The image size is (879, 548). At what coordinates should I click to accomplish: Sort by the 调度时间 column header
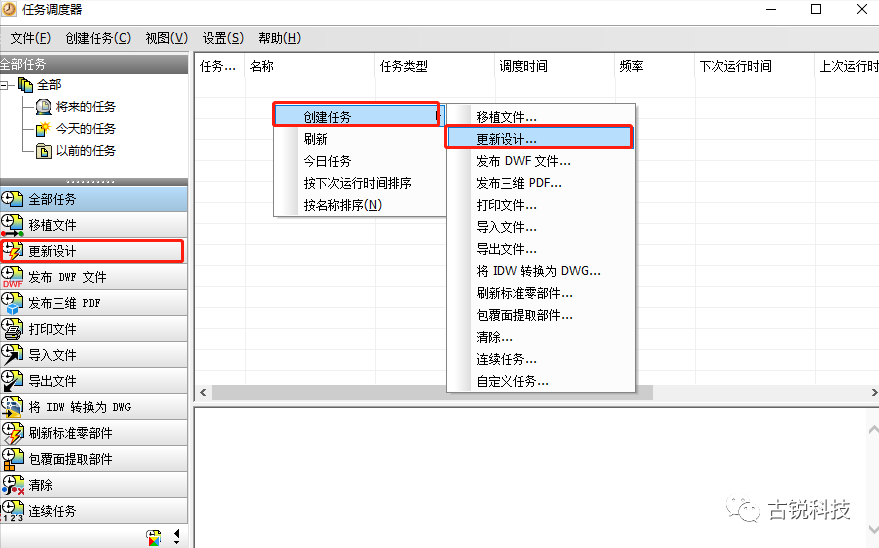[x=555, y=66]
